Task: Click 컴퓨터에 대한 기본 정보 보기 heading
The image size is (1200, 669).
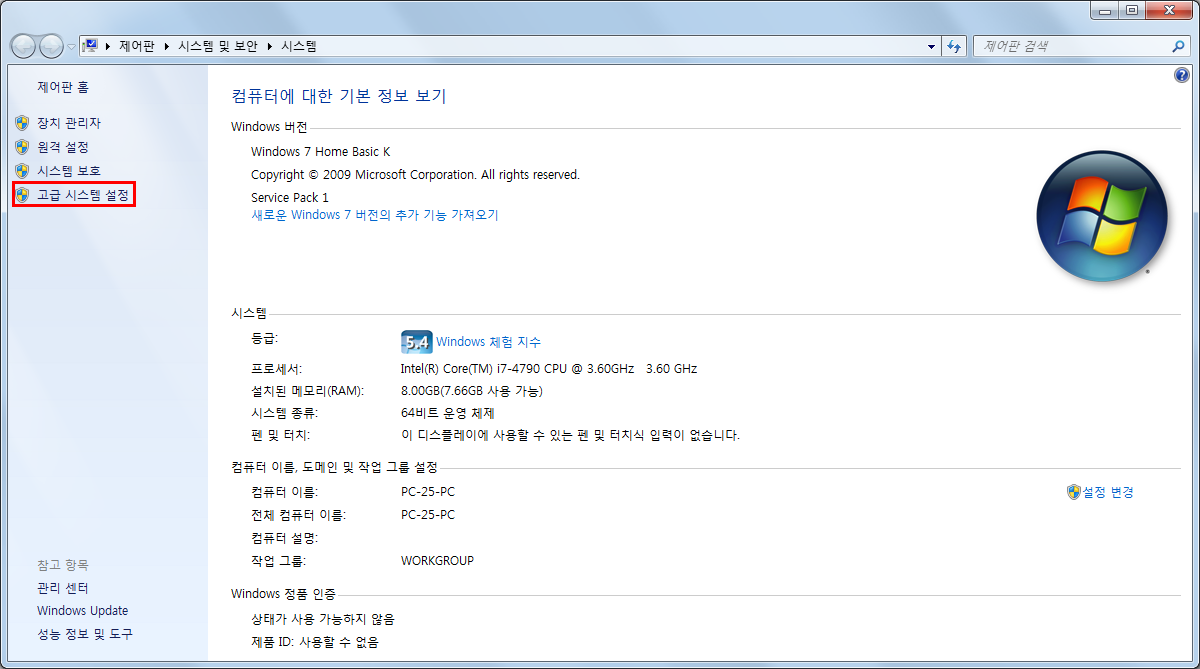Action: 339,96
